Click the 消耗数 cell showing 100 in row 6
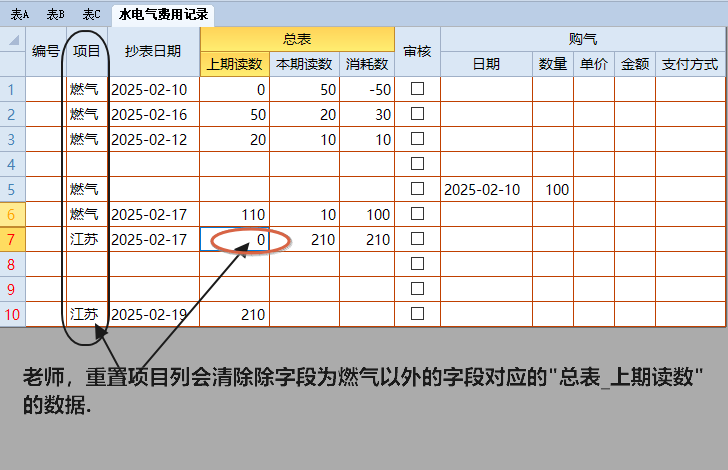728x470 pixels. pyautogui.click(x=367, y=215)
